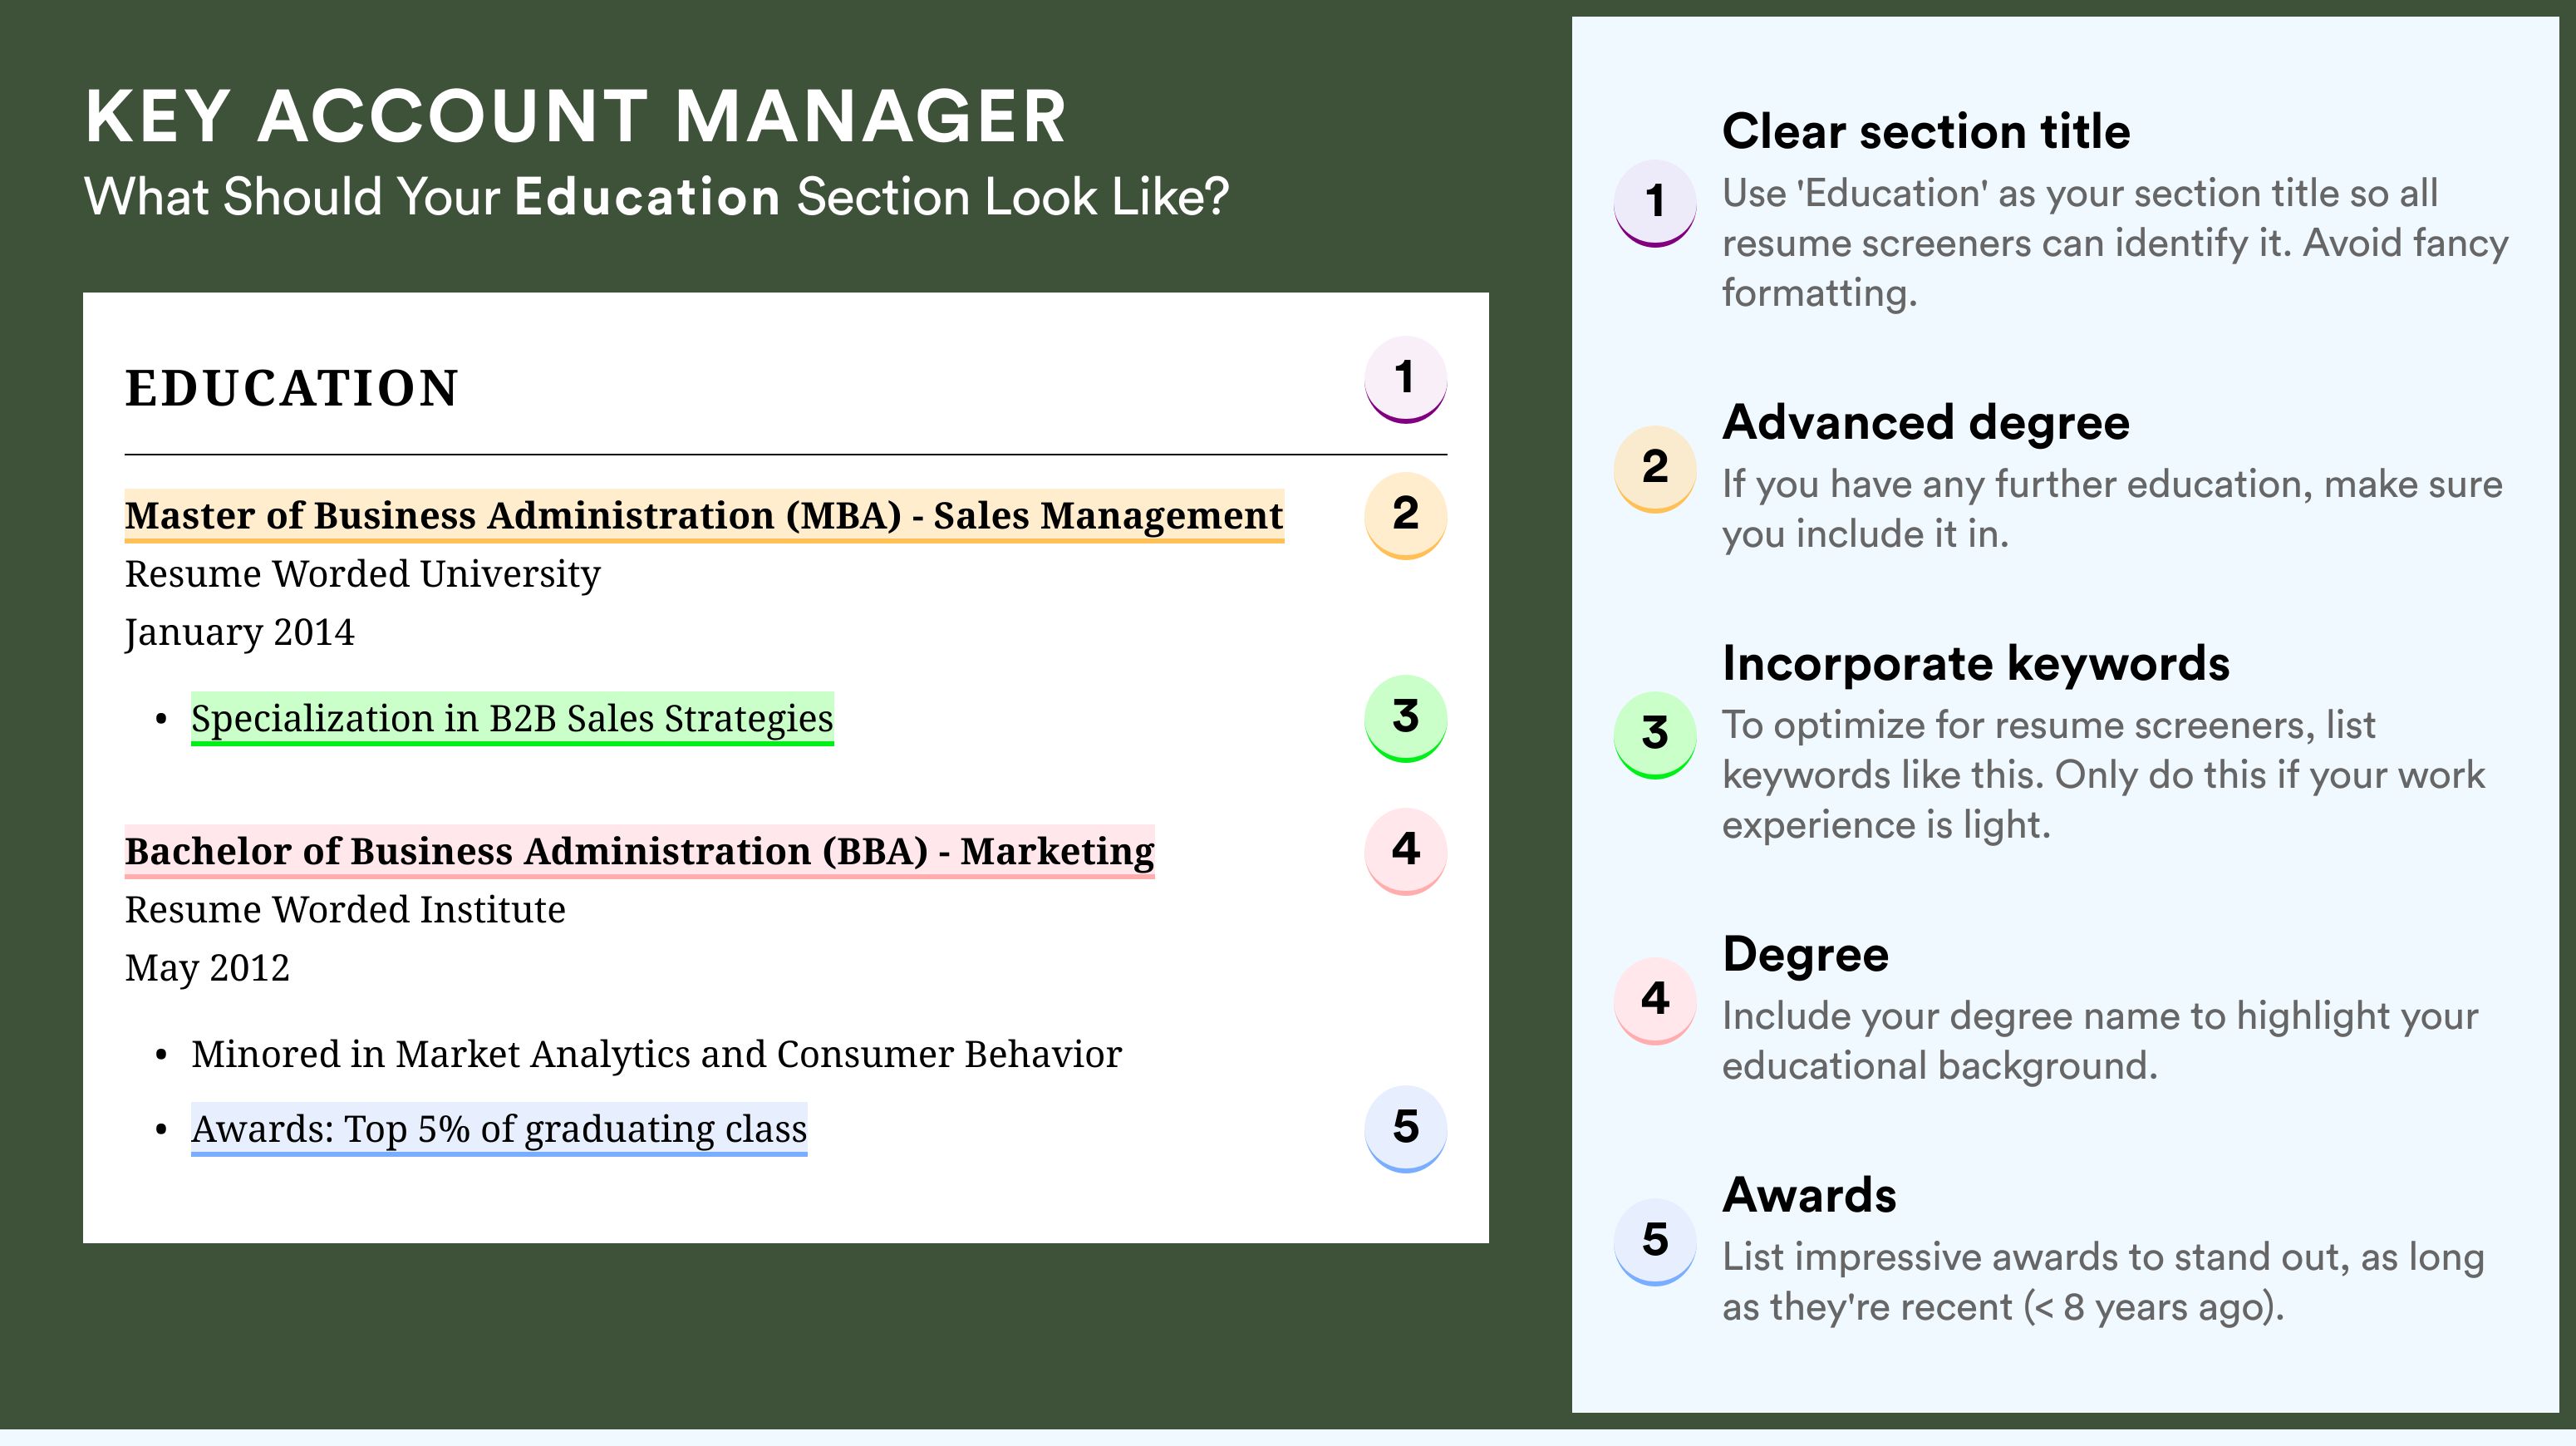Select the "Incorporate keywords" tip heading
The width and height of the screenshot is (2576, 1446).
pos(1976,664)
